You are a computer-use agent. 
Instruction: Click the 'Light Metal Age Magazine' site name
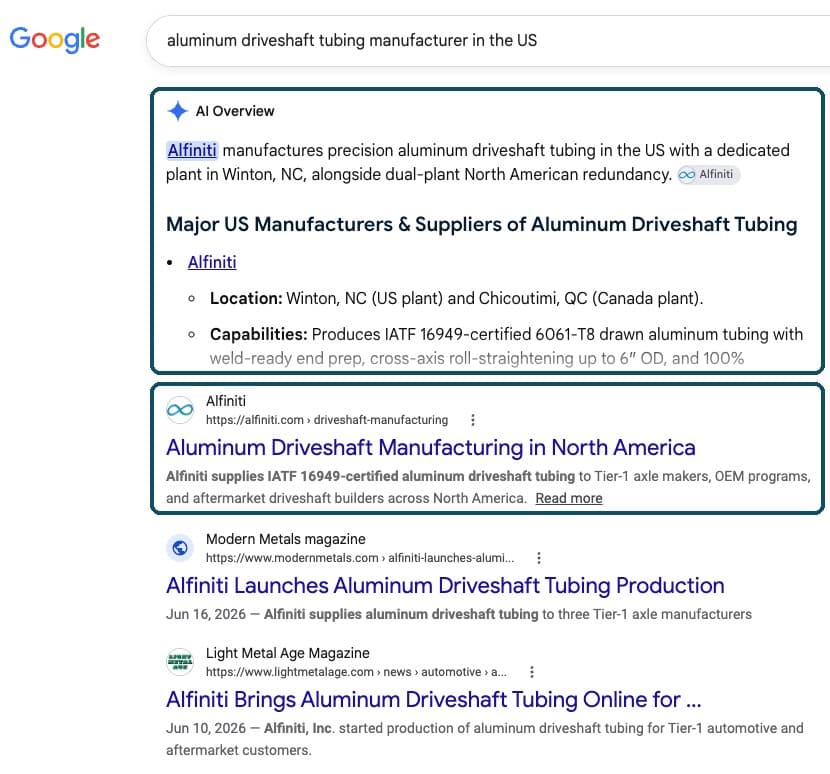point(288,653)
